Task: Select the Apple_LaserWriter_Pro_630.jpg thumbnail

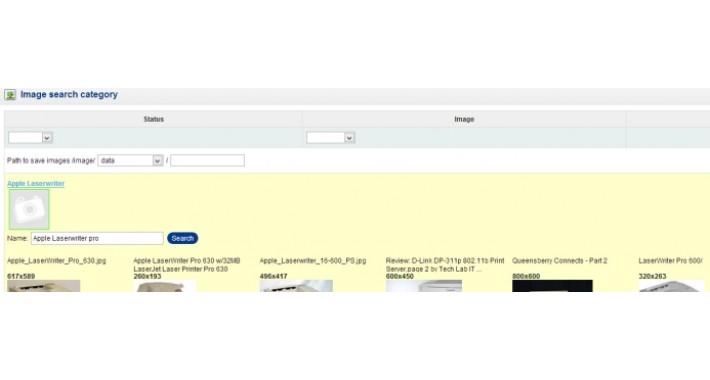Action: click(x=44, y=286)
